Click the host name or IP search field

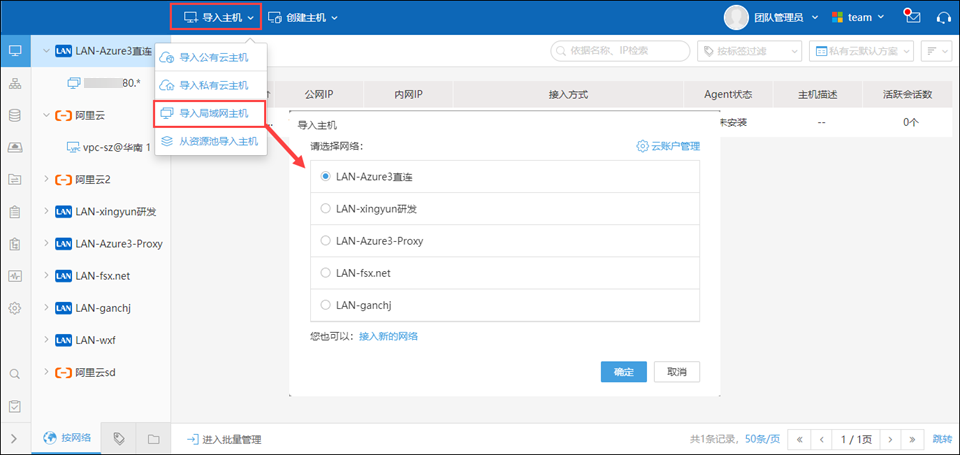coord(622,50)
